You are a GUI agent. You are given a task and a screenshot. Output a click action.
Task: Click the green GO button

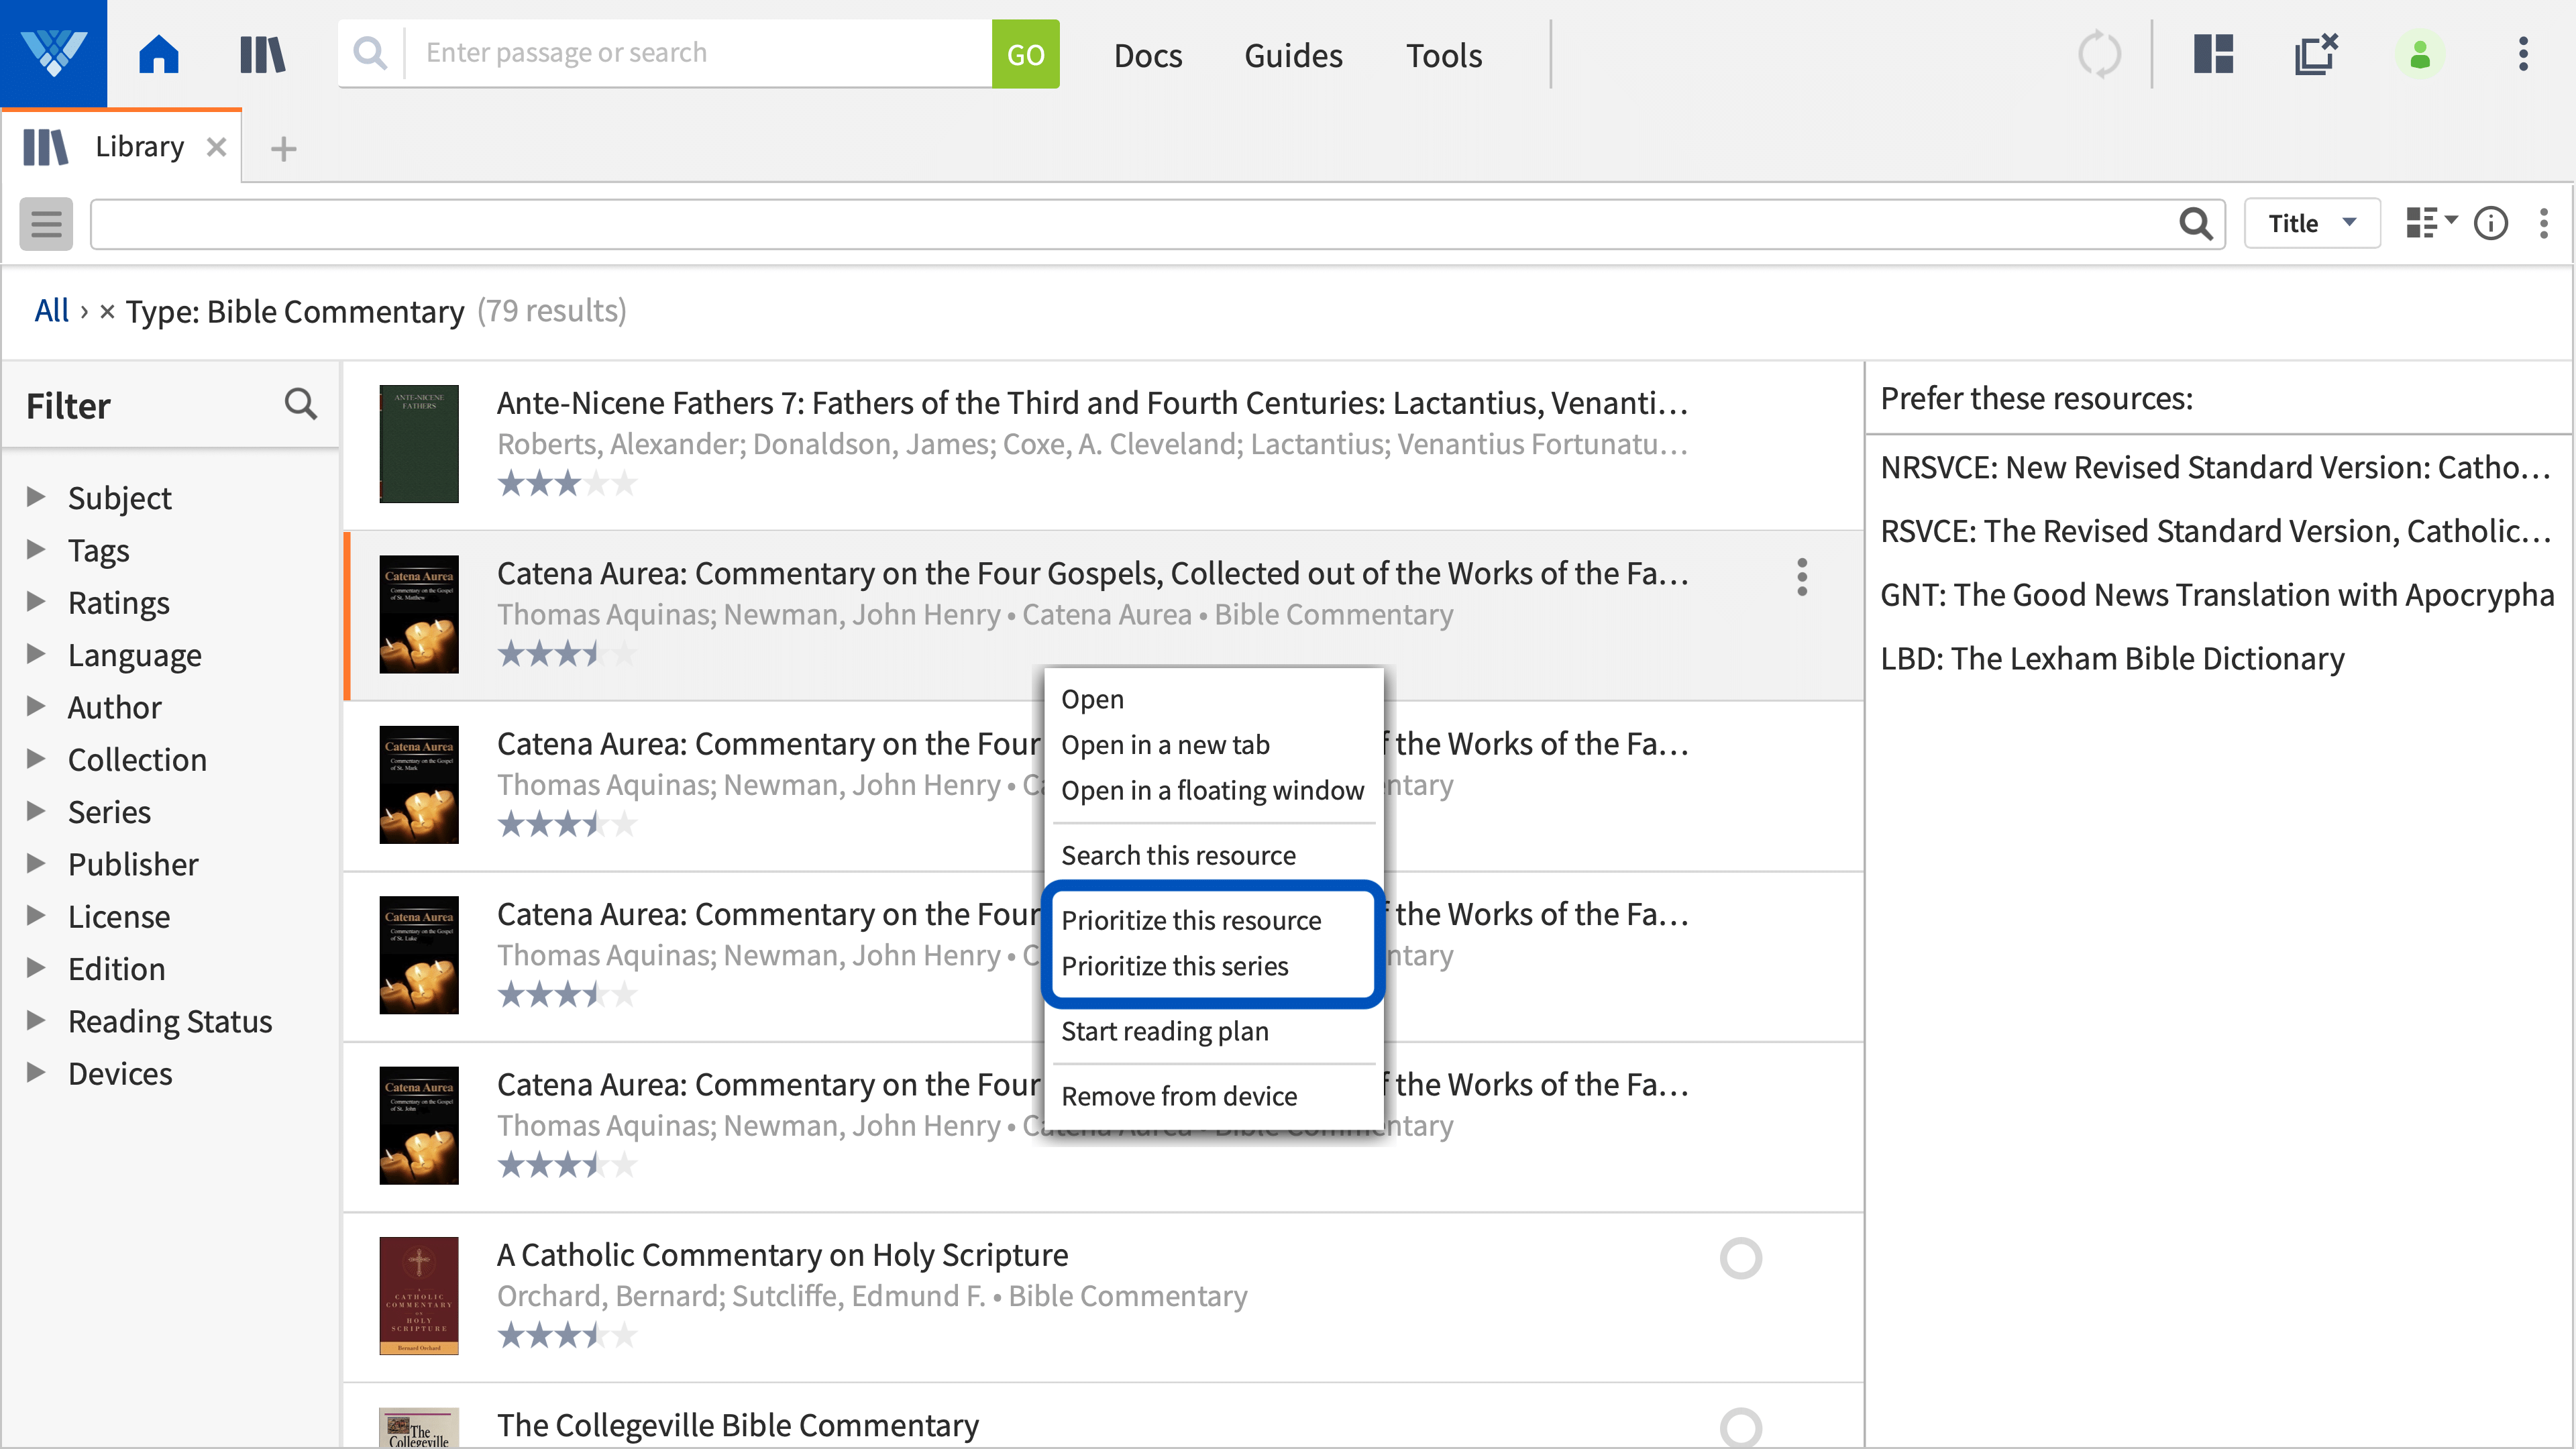pos(1025,54)
